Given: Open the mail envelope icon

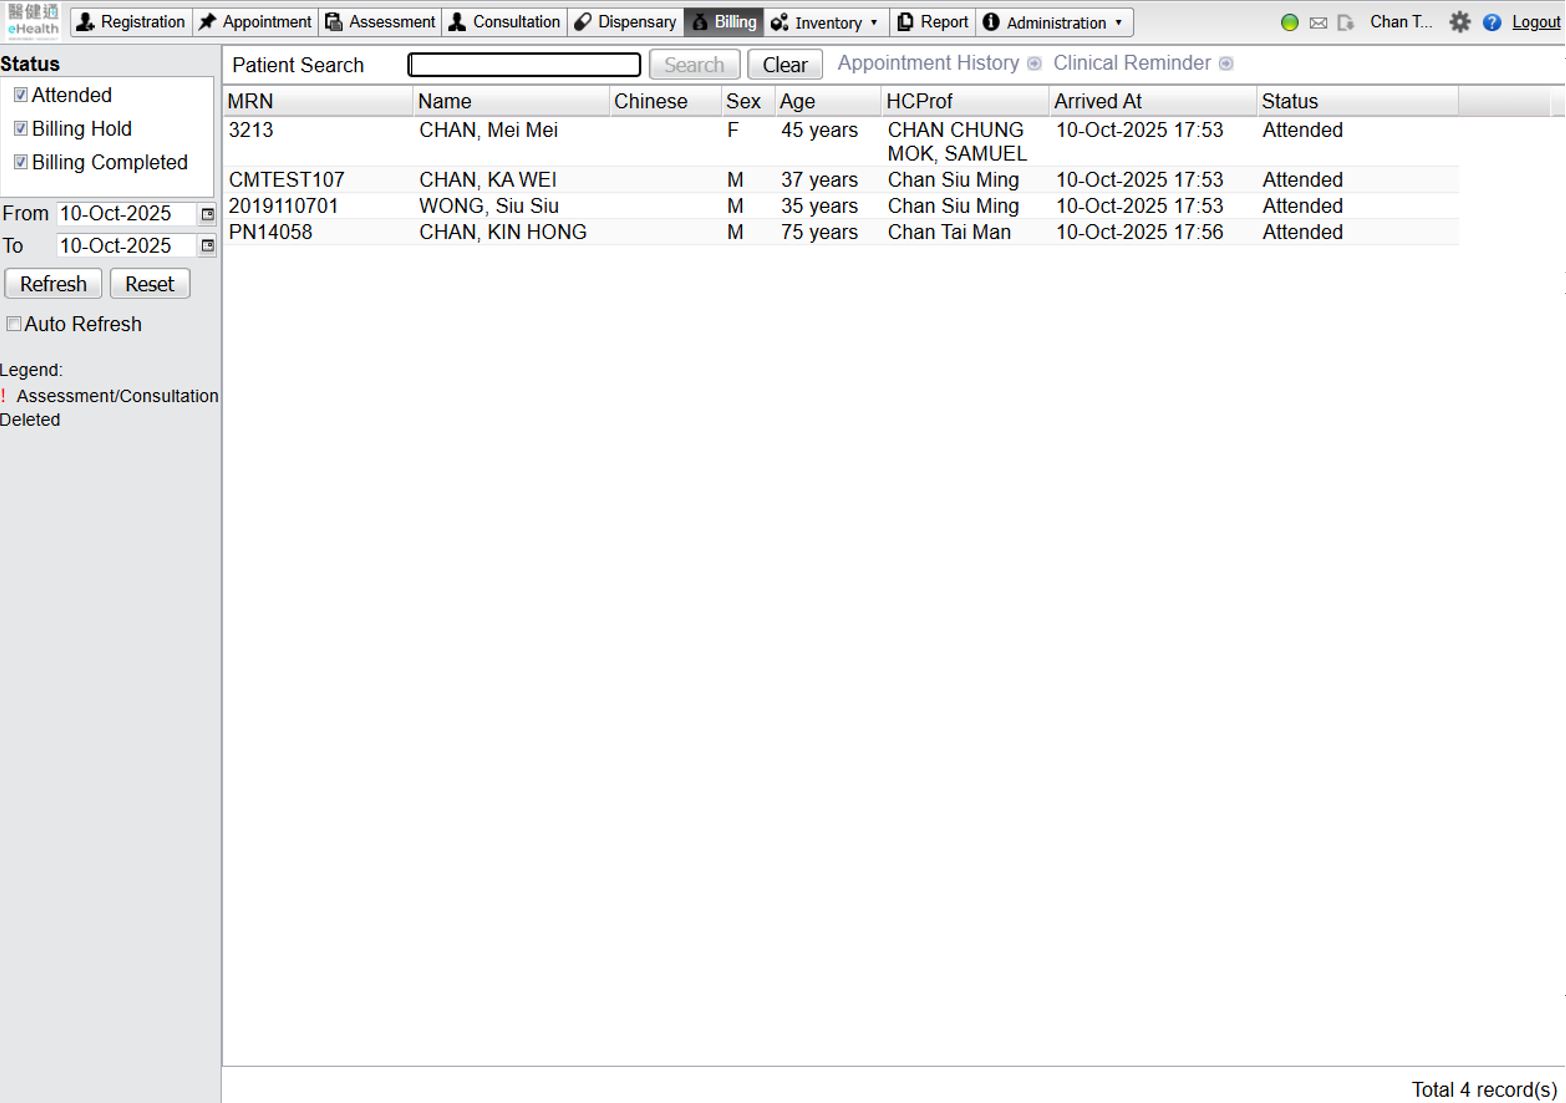Looking at the screenshot, I should click(1318, 23).
